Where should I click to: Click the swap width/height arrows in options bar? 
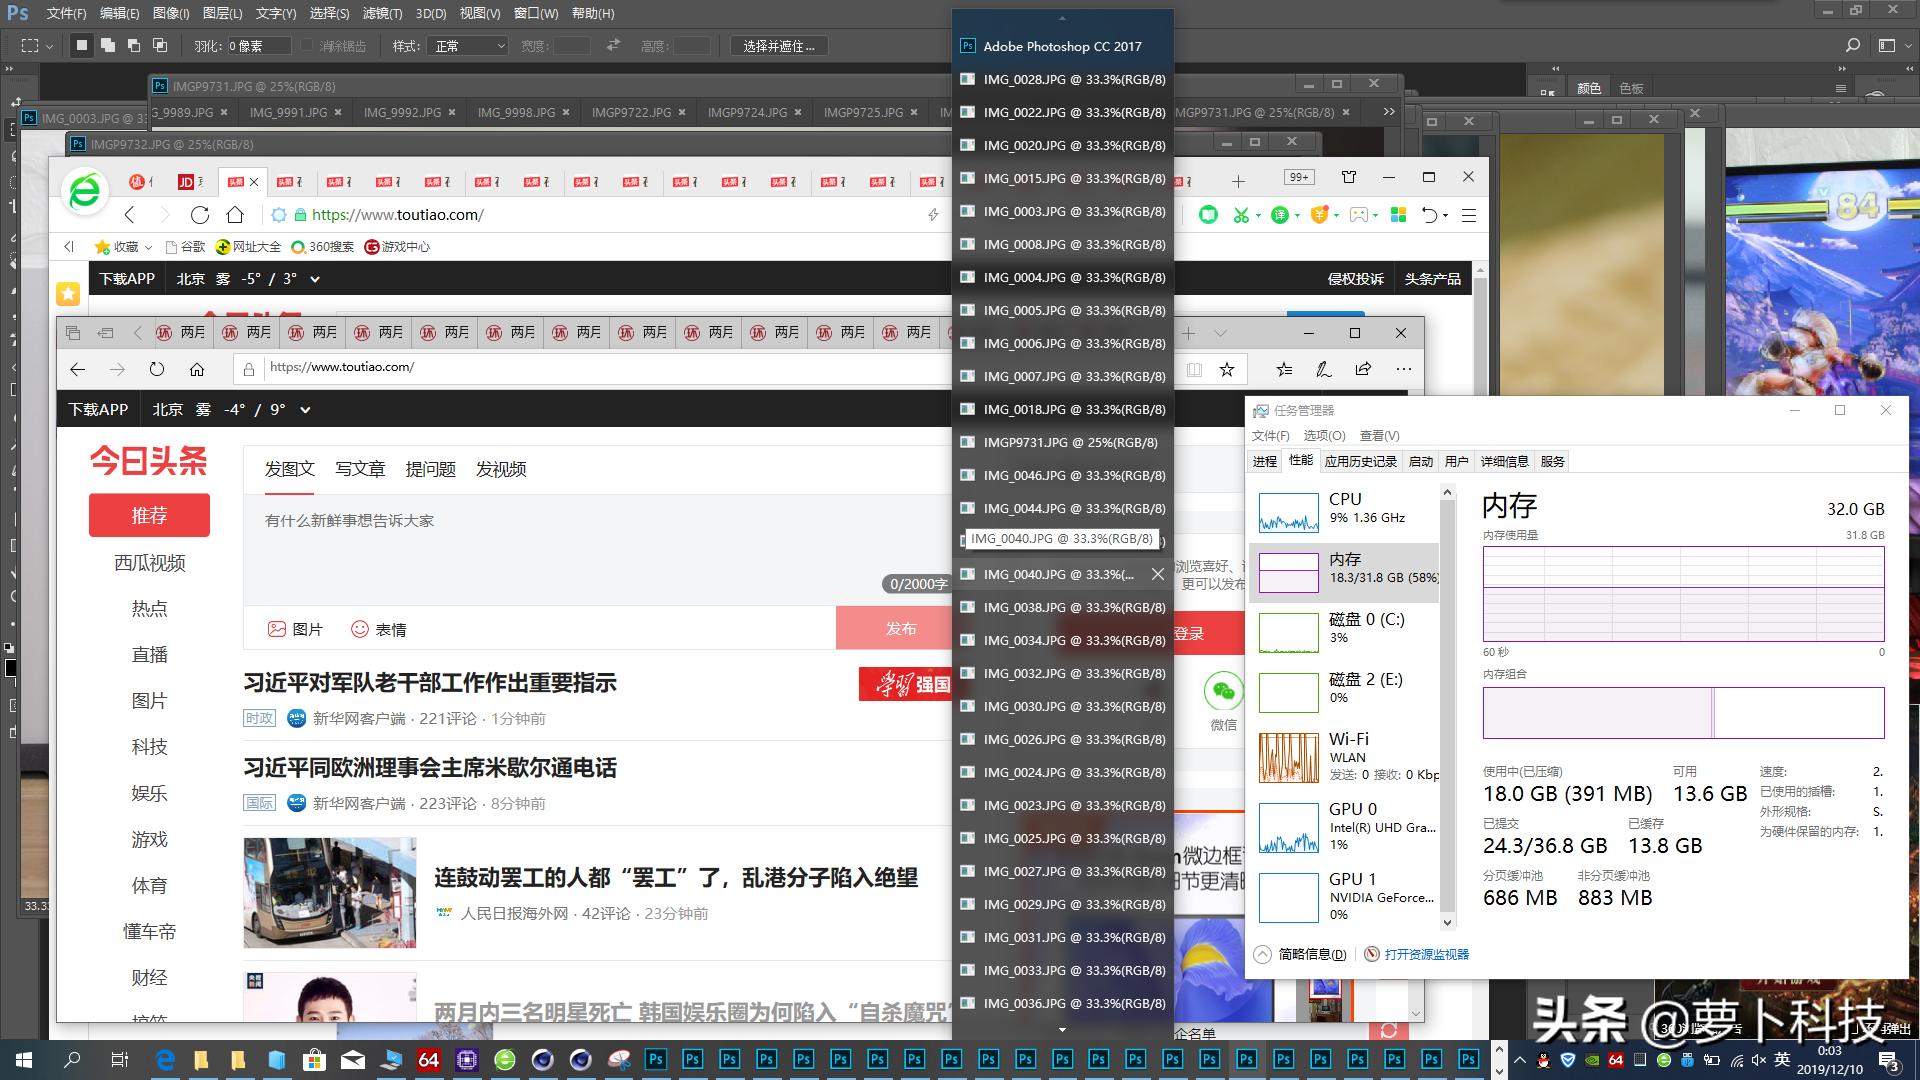[x=612, y=45]
